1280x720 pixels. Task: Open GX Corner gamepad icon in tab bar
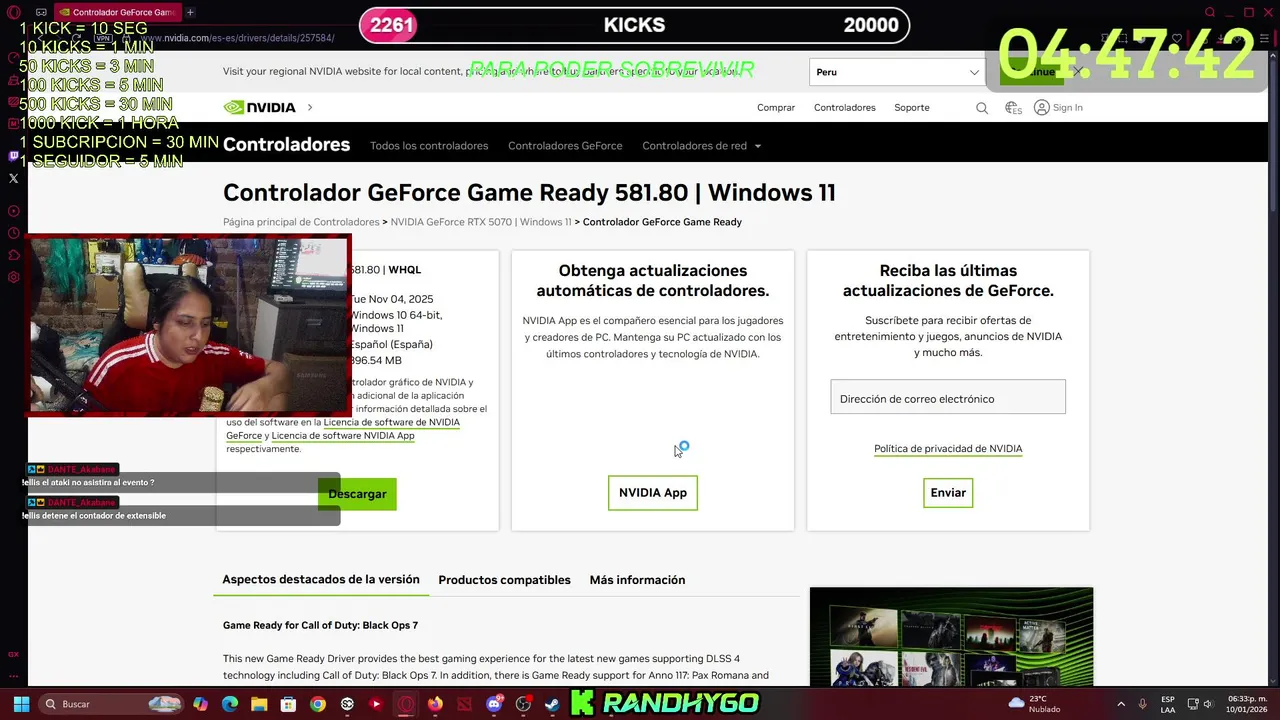[41, 13]
